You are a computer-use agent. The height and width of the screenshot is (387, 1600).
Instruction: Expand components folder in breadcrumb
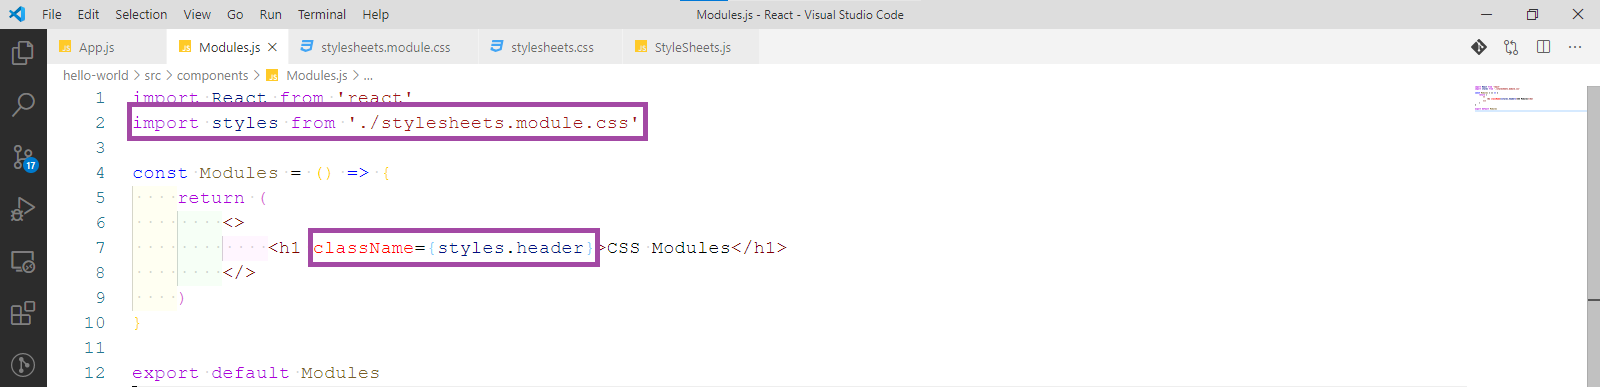(x=212, y=75)
